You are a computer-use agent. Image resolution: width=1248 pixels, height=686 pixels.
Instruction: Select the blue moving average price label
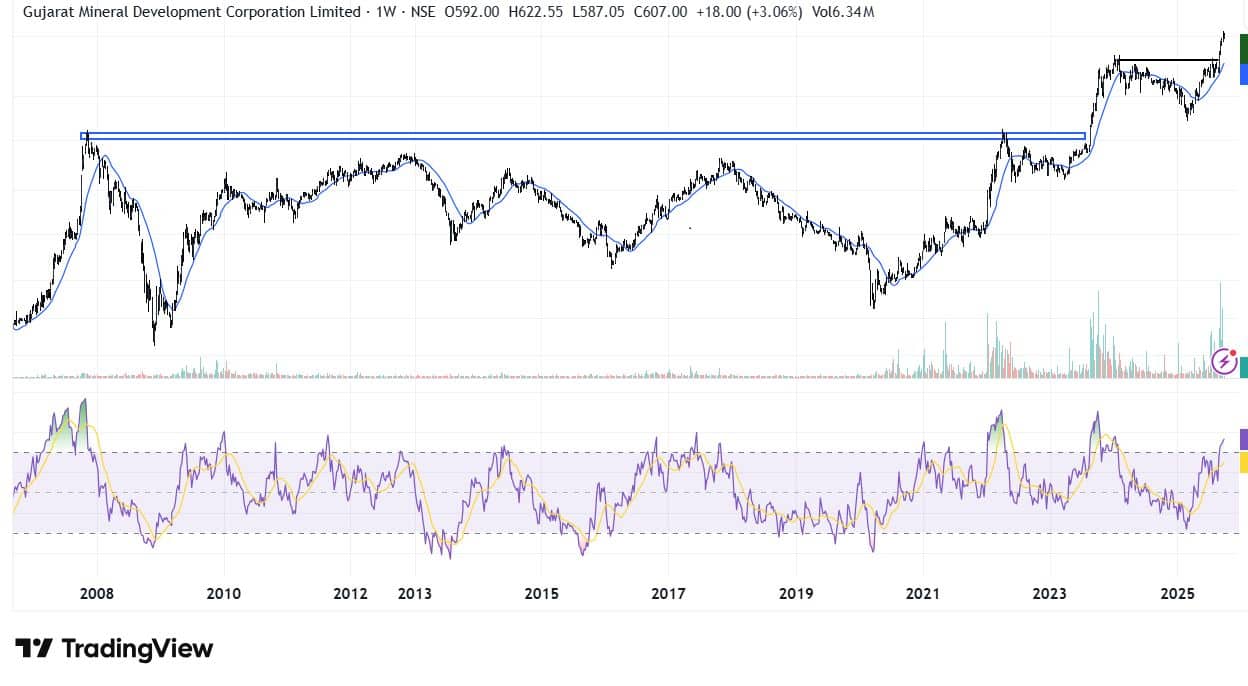1243,74
